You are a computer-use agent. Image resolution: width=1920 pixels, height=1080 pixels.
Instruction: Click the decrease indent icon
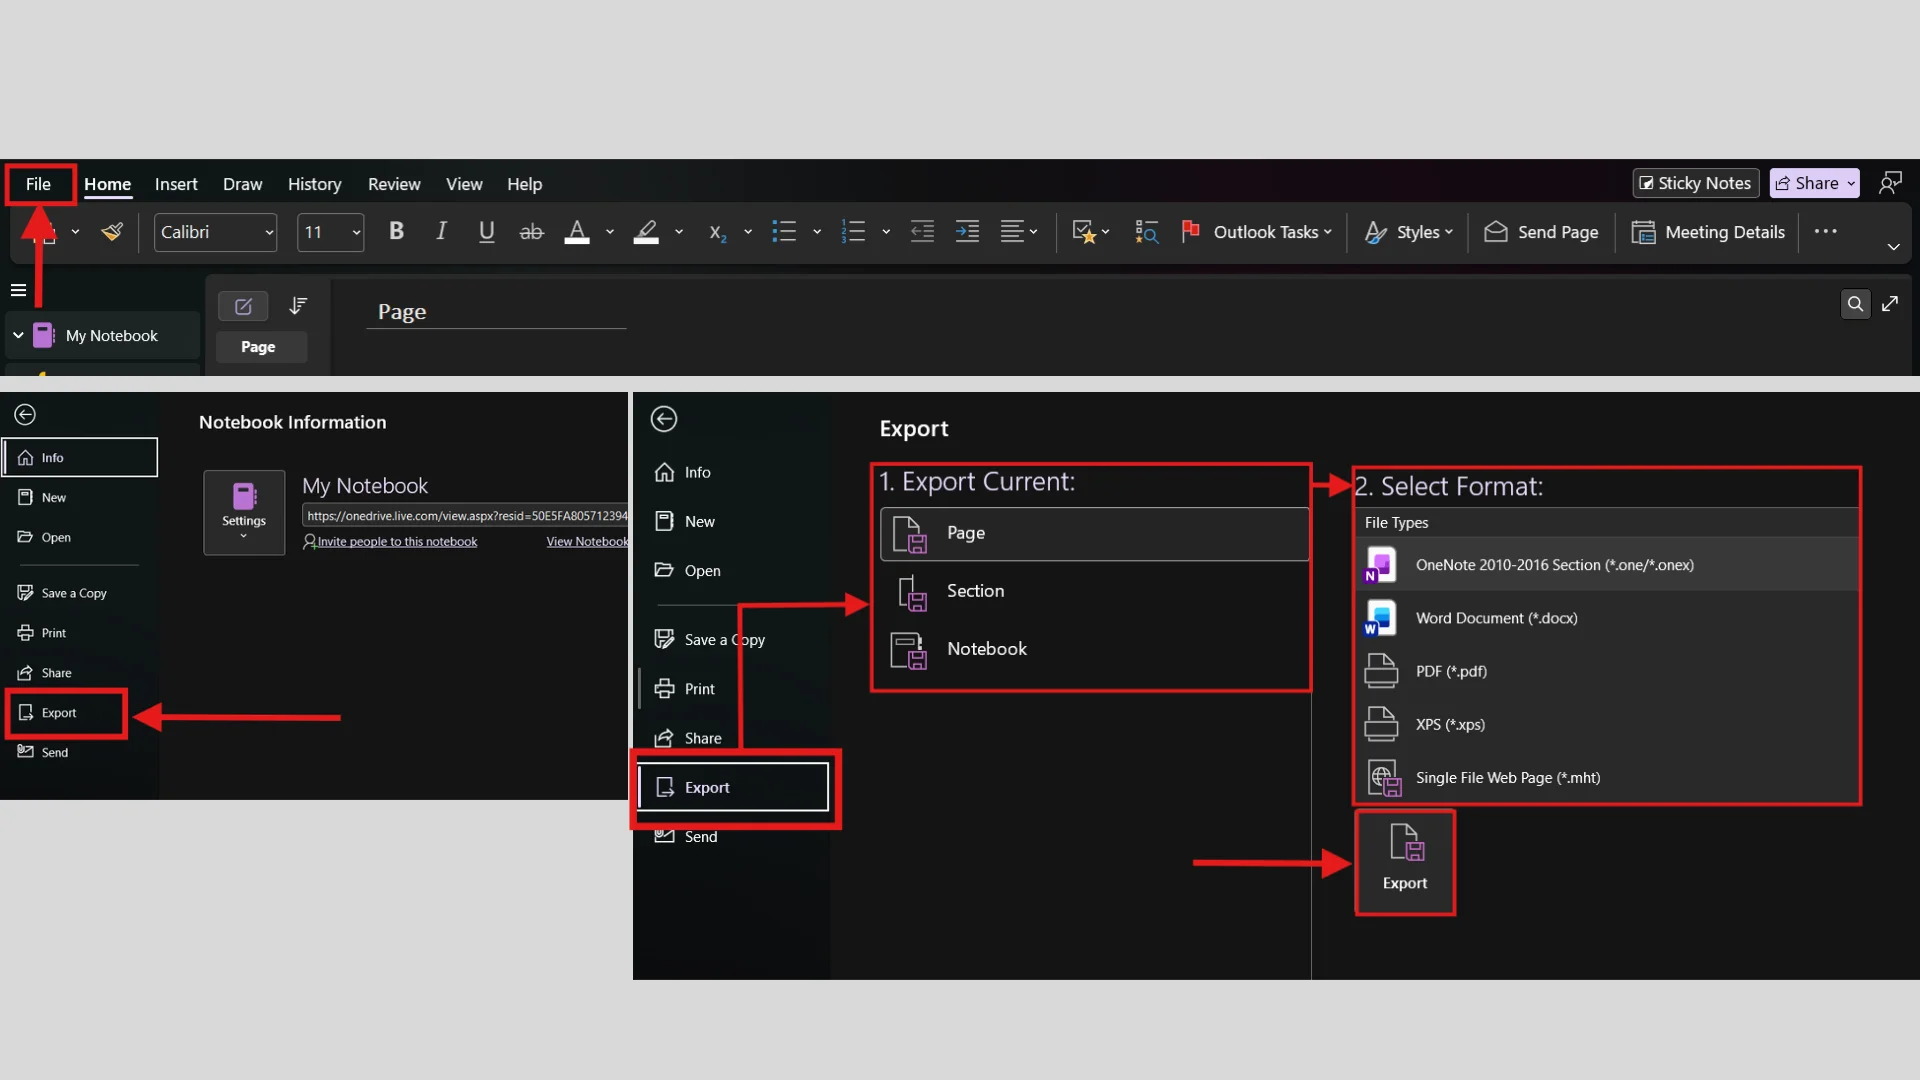922,232
